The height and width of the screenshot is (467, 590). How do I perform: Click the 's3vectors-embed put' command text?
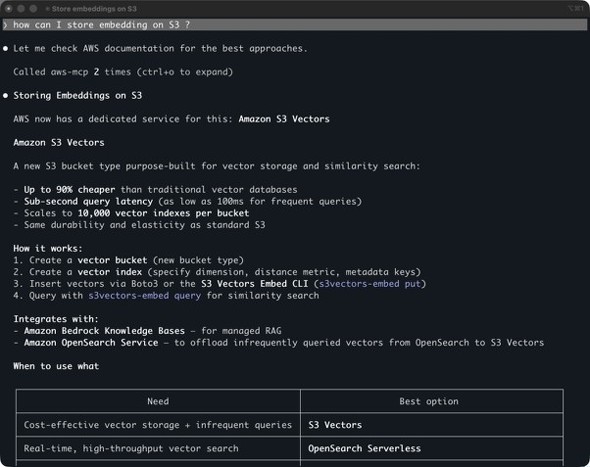(370, 283)
